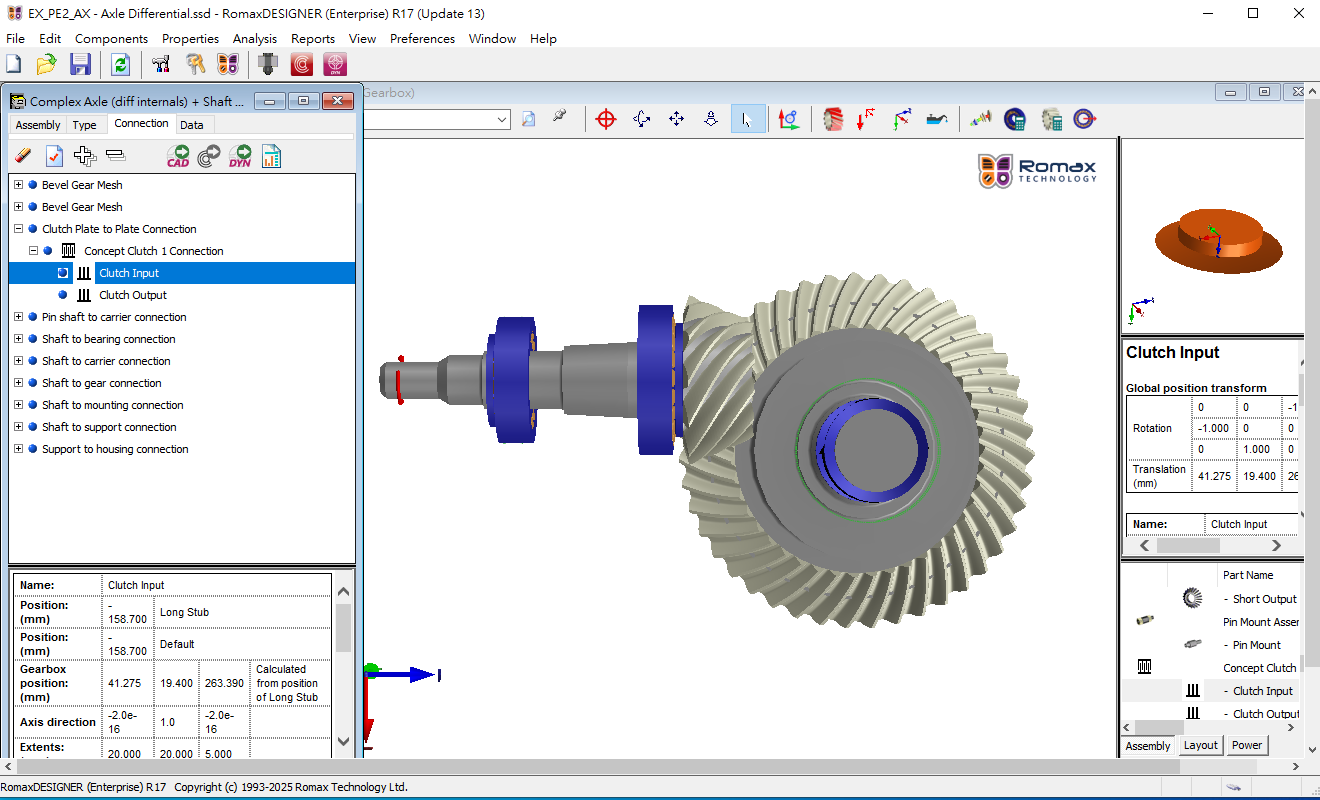Click the DYN export icon in panel

coord(240,156)
